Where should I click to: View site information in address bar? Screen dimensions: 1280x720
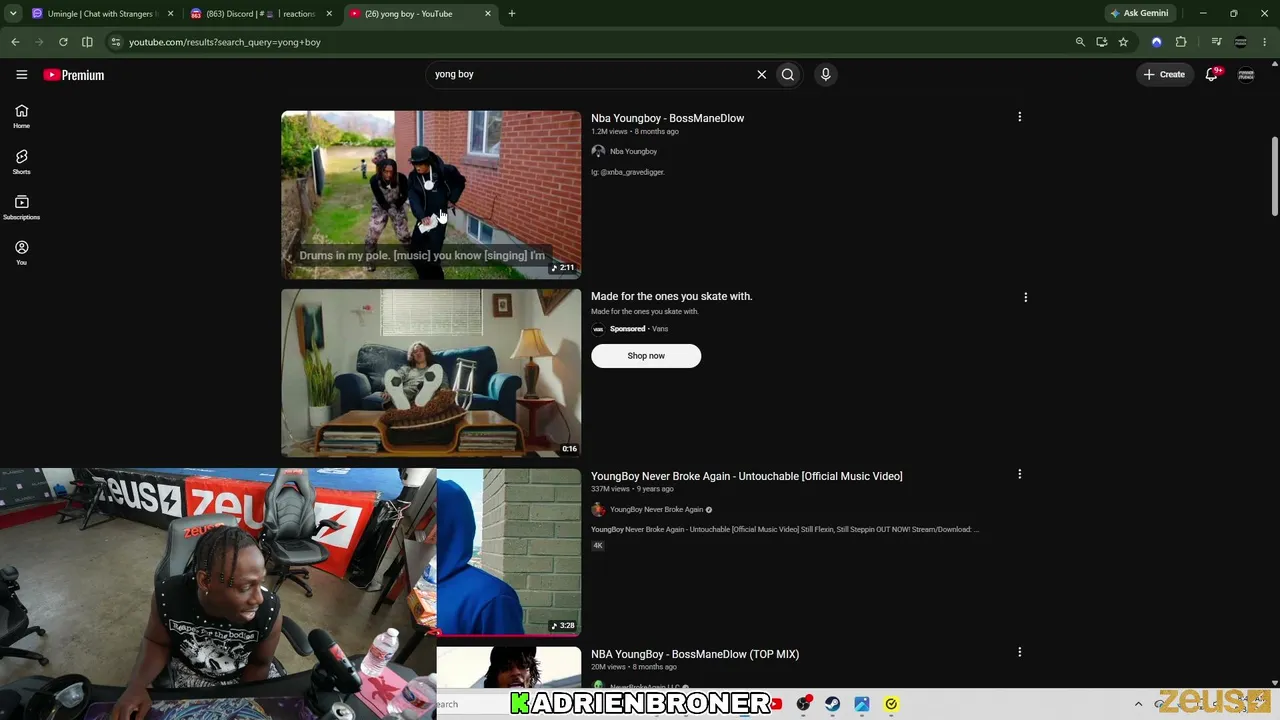coord(116,42)
